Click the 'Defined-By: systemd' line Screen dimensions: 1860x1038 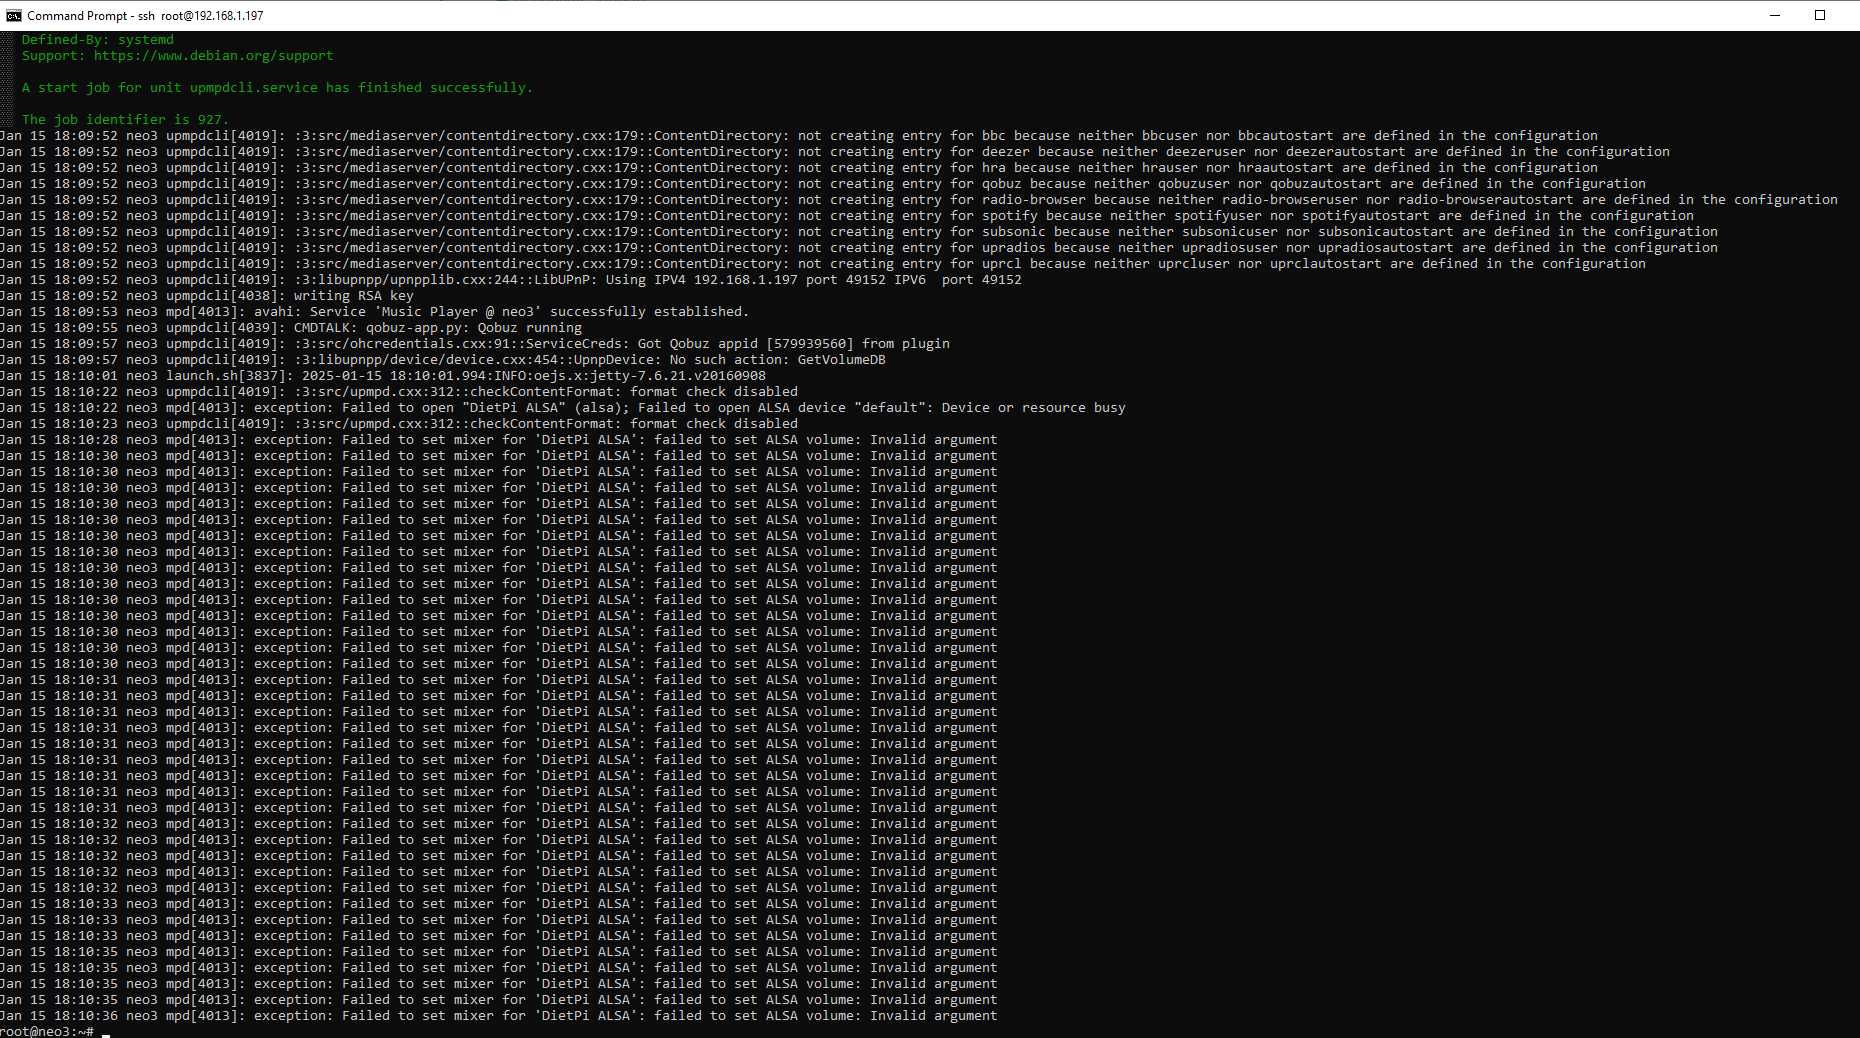click(98, 40)
